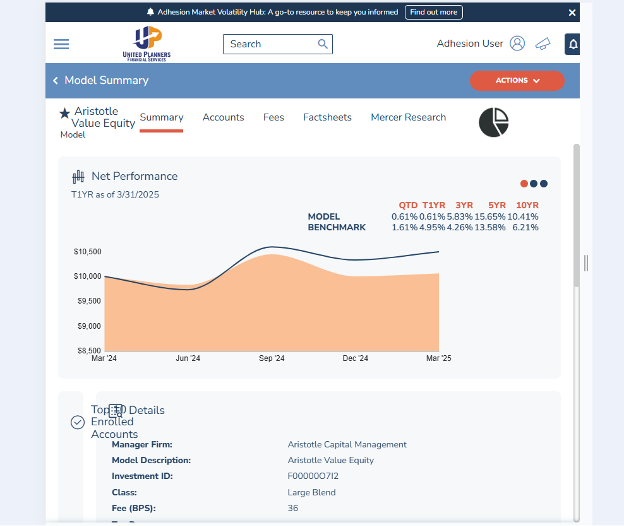Click the search magnifier icon
The height and width of the screenshot is (526, 624).
pos(322,44)
